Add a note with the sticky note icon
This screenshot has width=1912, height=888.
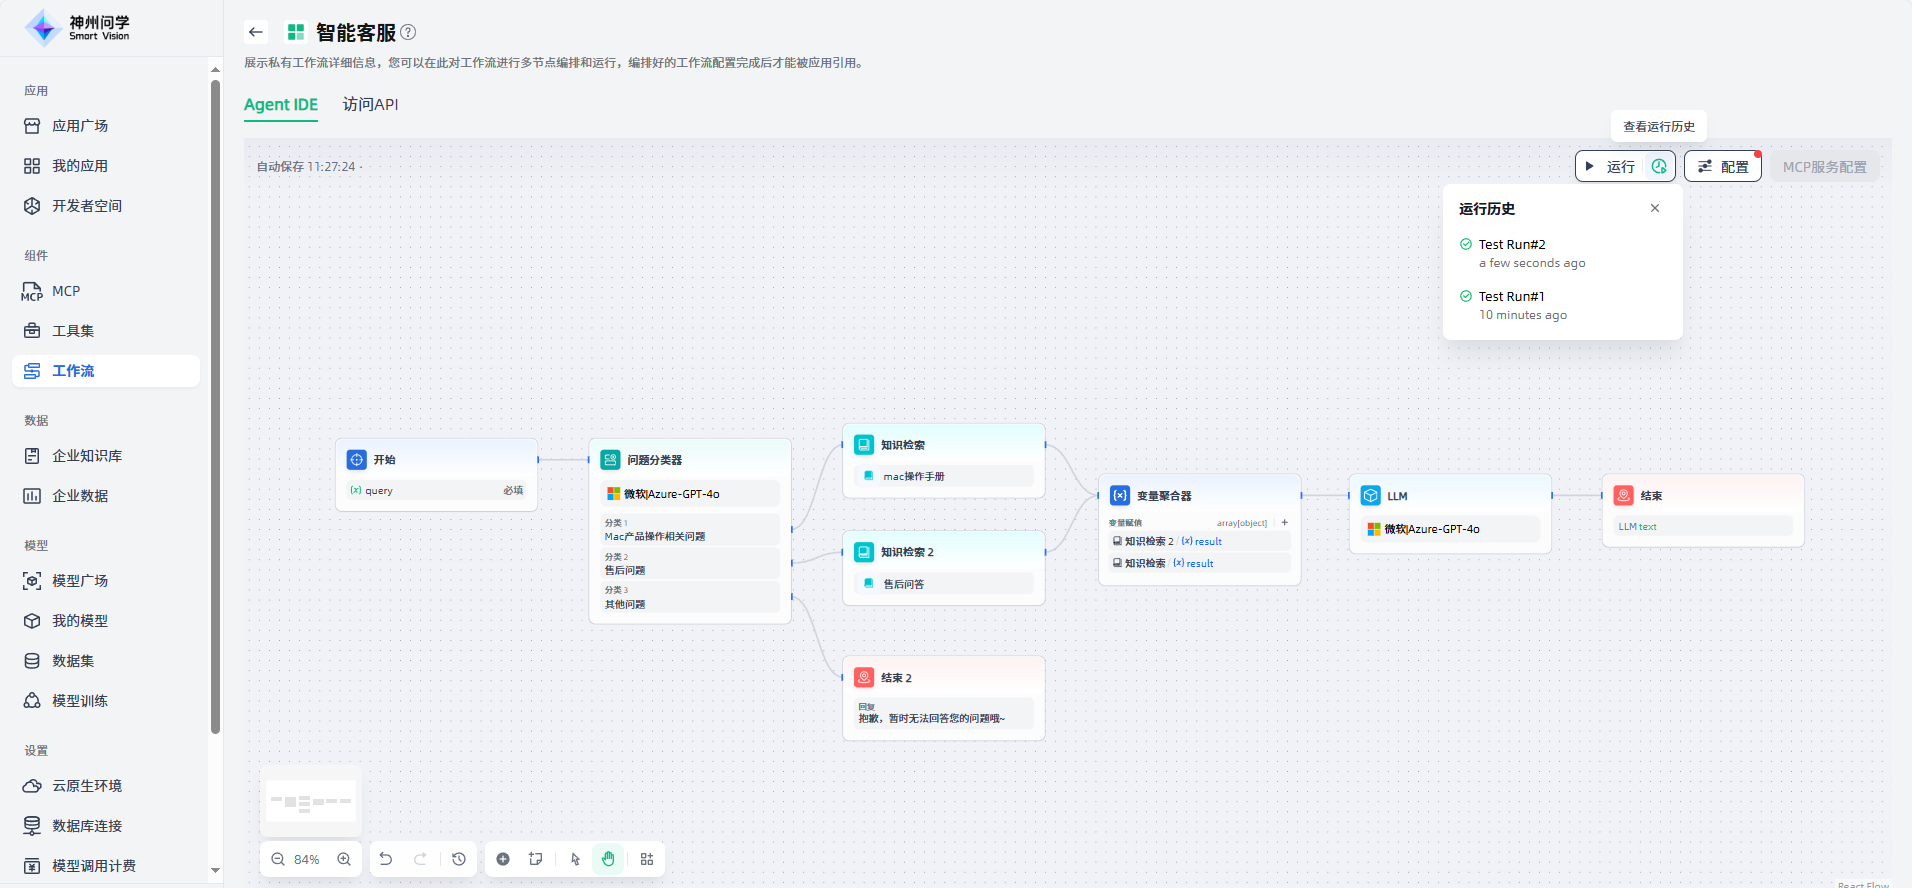(x=536, y=859)
